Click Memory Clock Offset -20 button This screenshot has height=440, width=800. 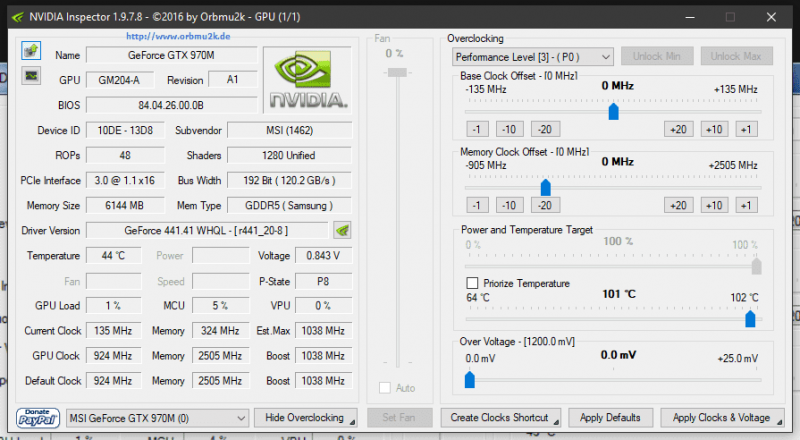click(x=545, y=206)
